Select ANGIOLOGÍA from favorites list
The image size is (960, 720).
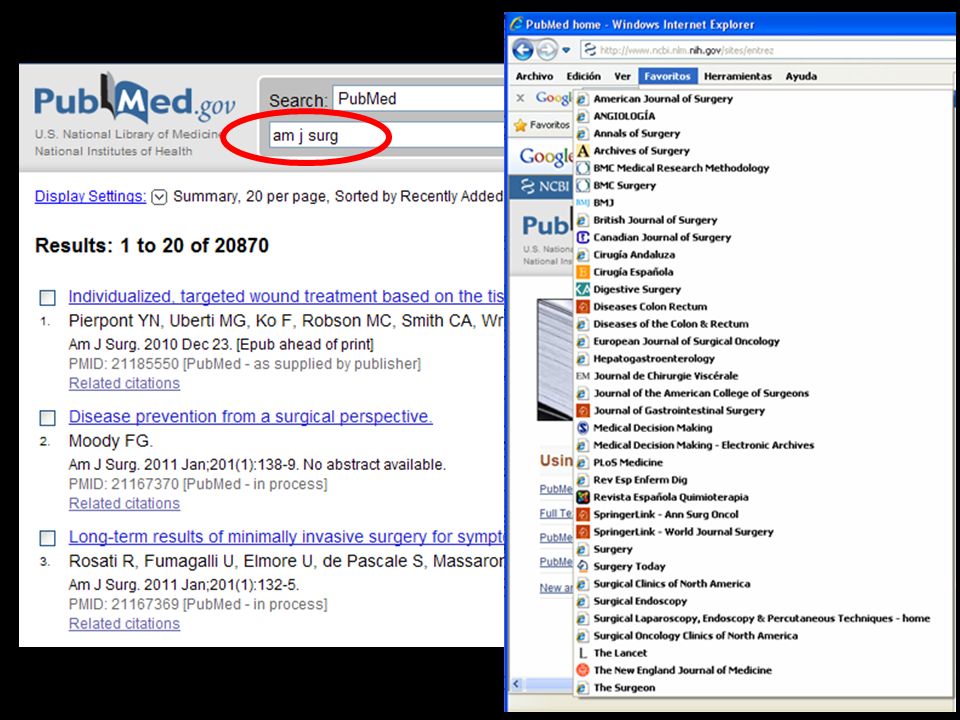tap(624, 116)
